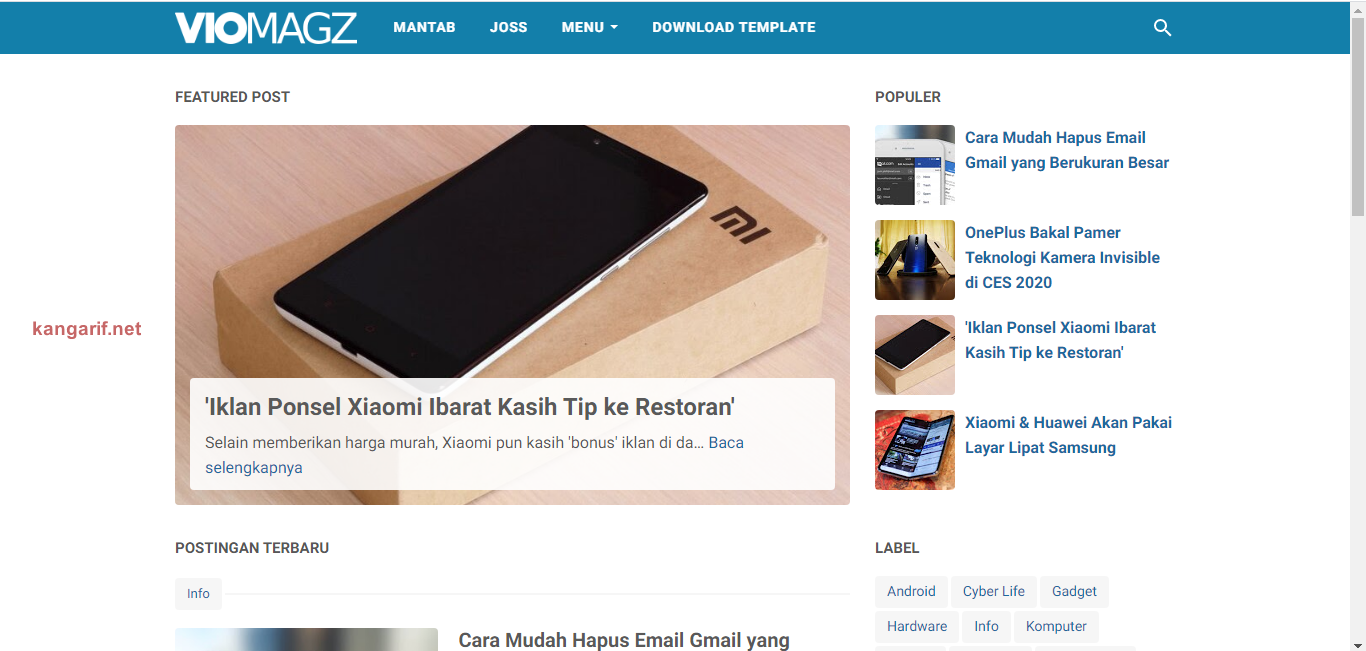Select the Info tag in Label sidebar
This screenshot has width=1366, height=651.
(986, 626)
